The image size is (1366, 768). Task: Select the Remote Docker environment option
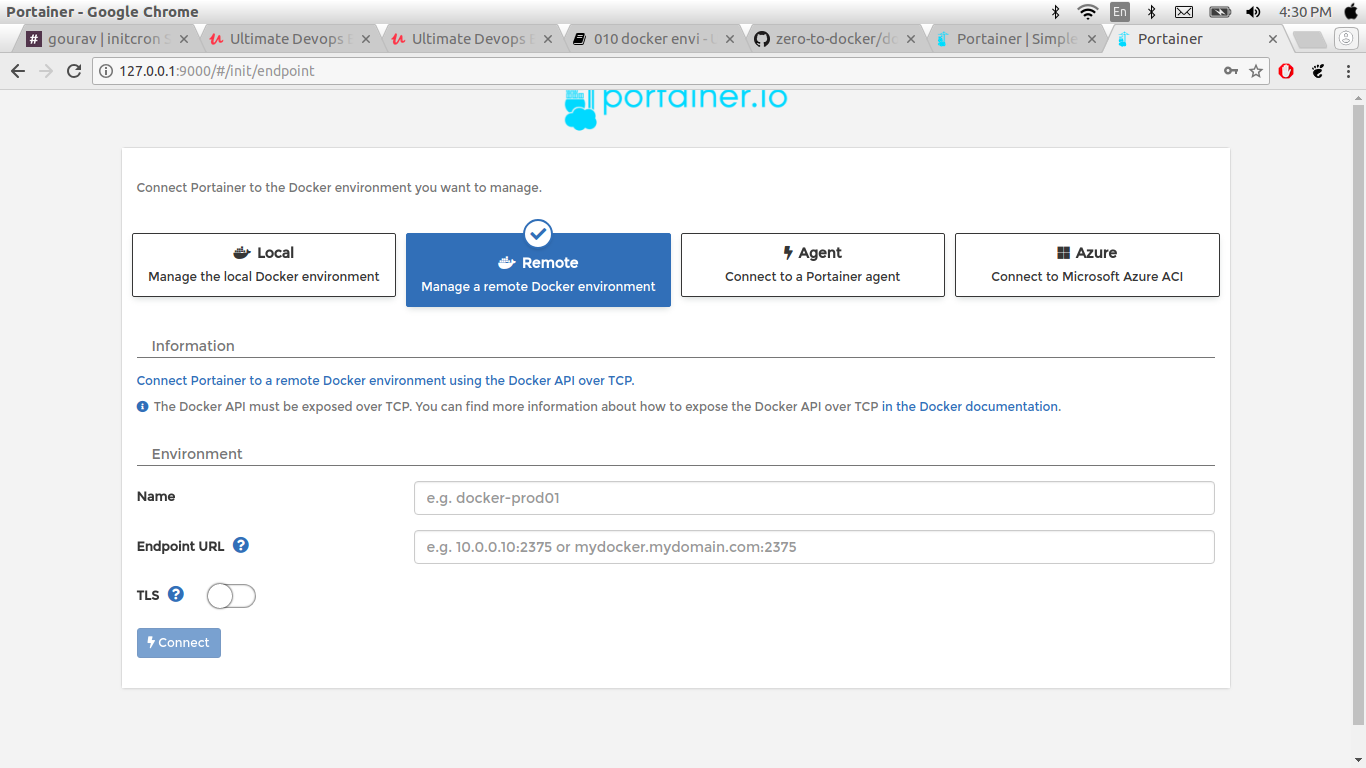(x=538, y=270)
